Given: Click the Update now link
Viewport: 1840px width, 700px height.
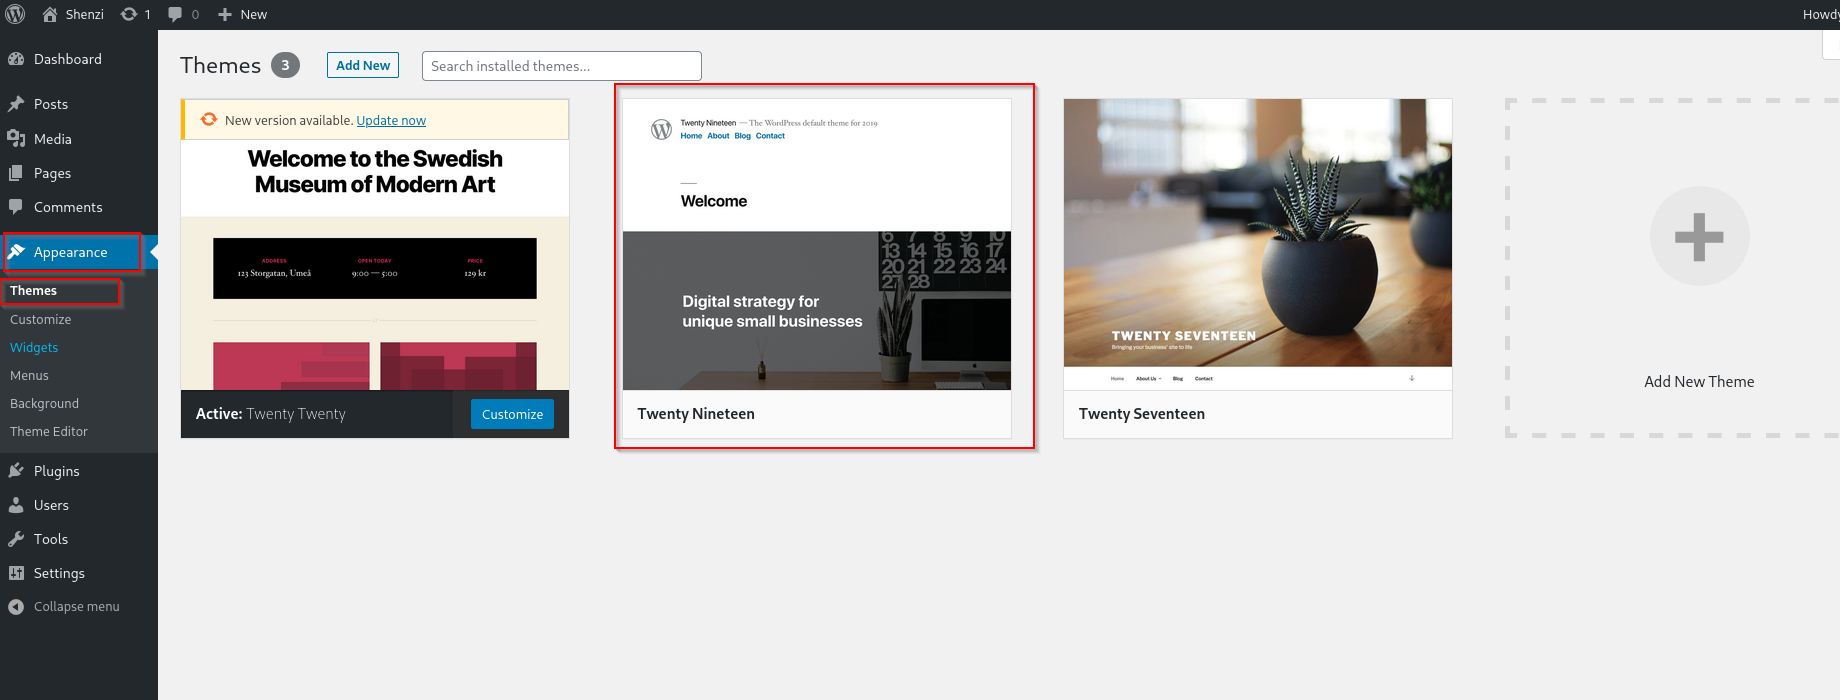Looking at the screenshot, I should tap(391, 120).
